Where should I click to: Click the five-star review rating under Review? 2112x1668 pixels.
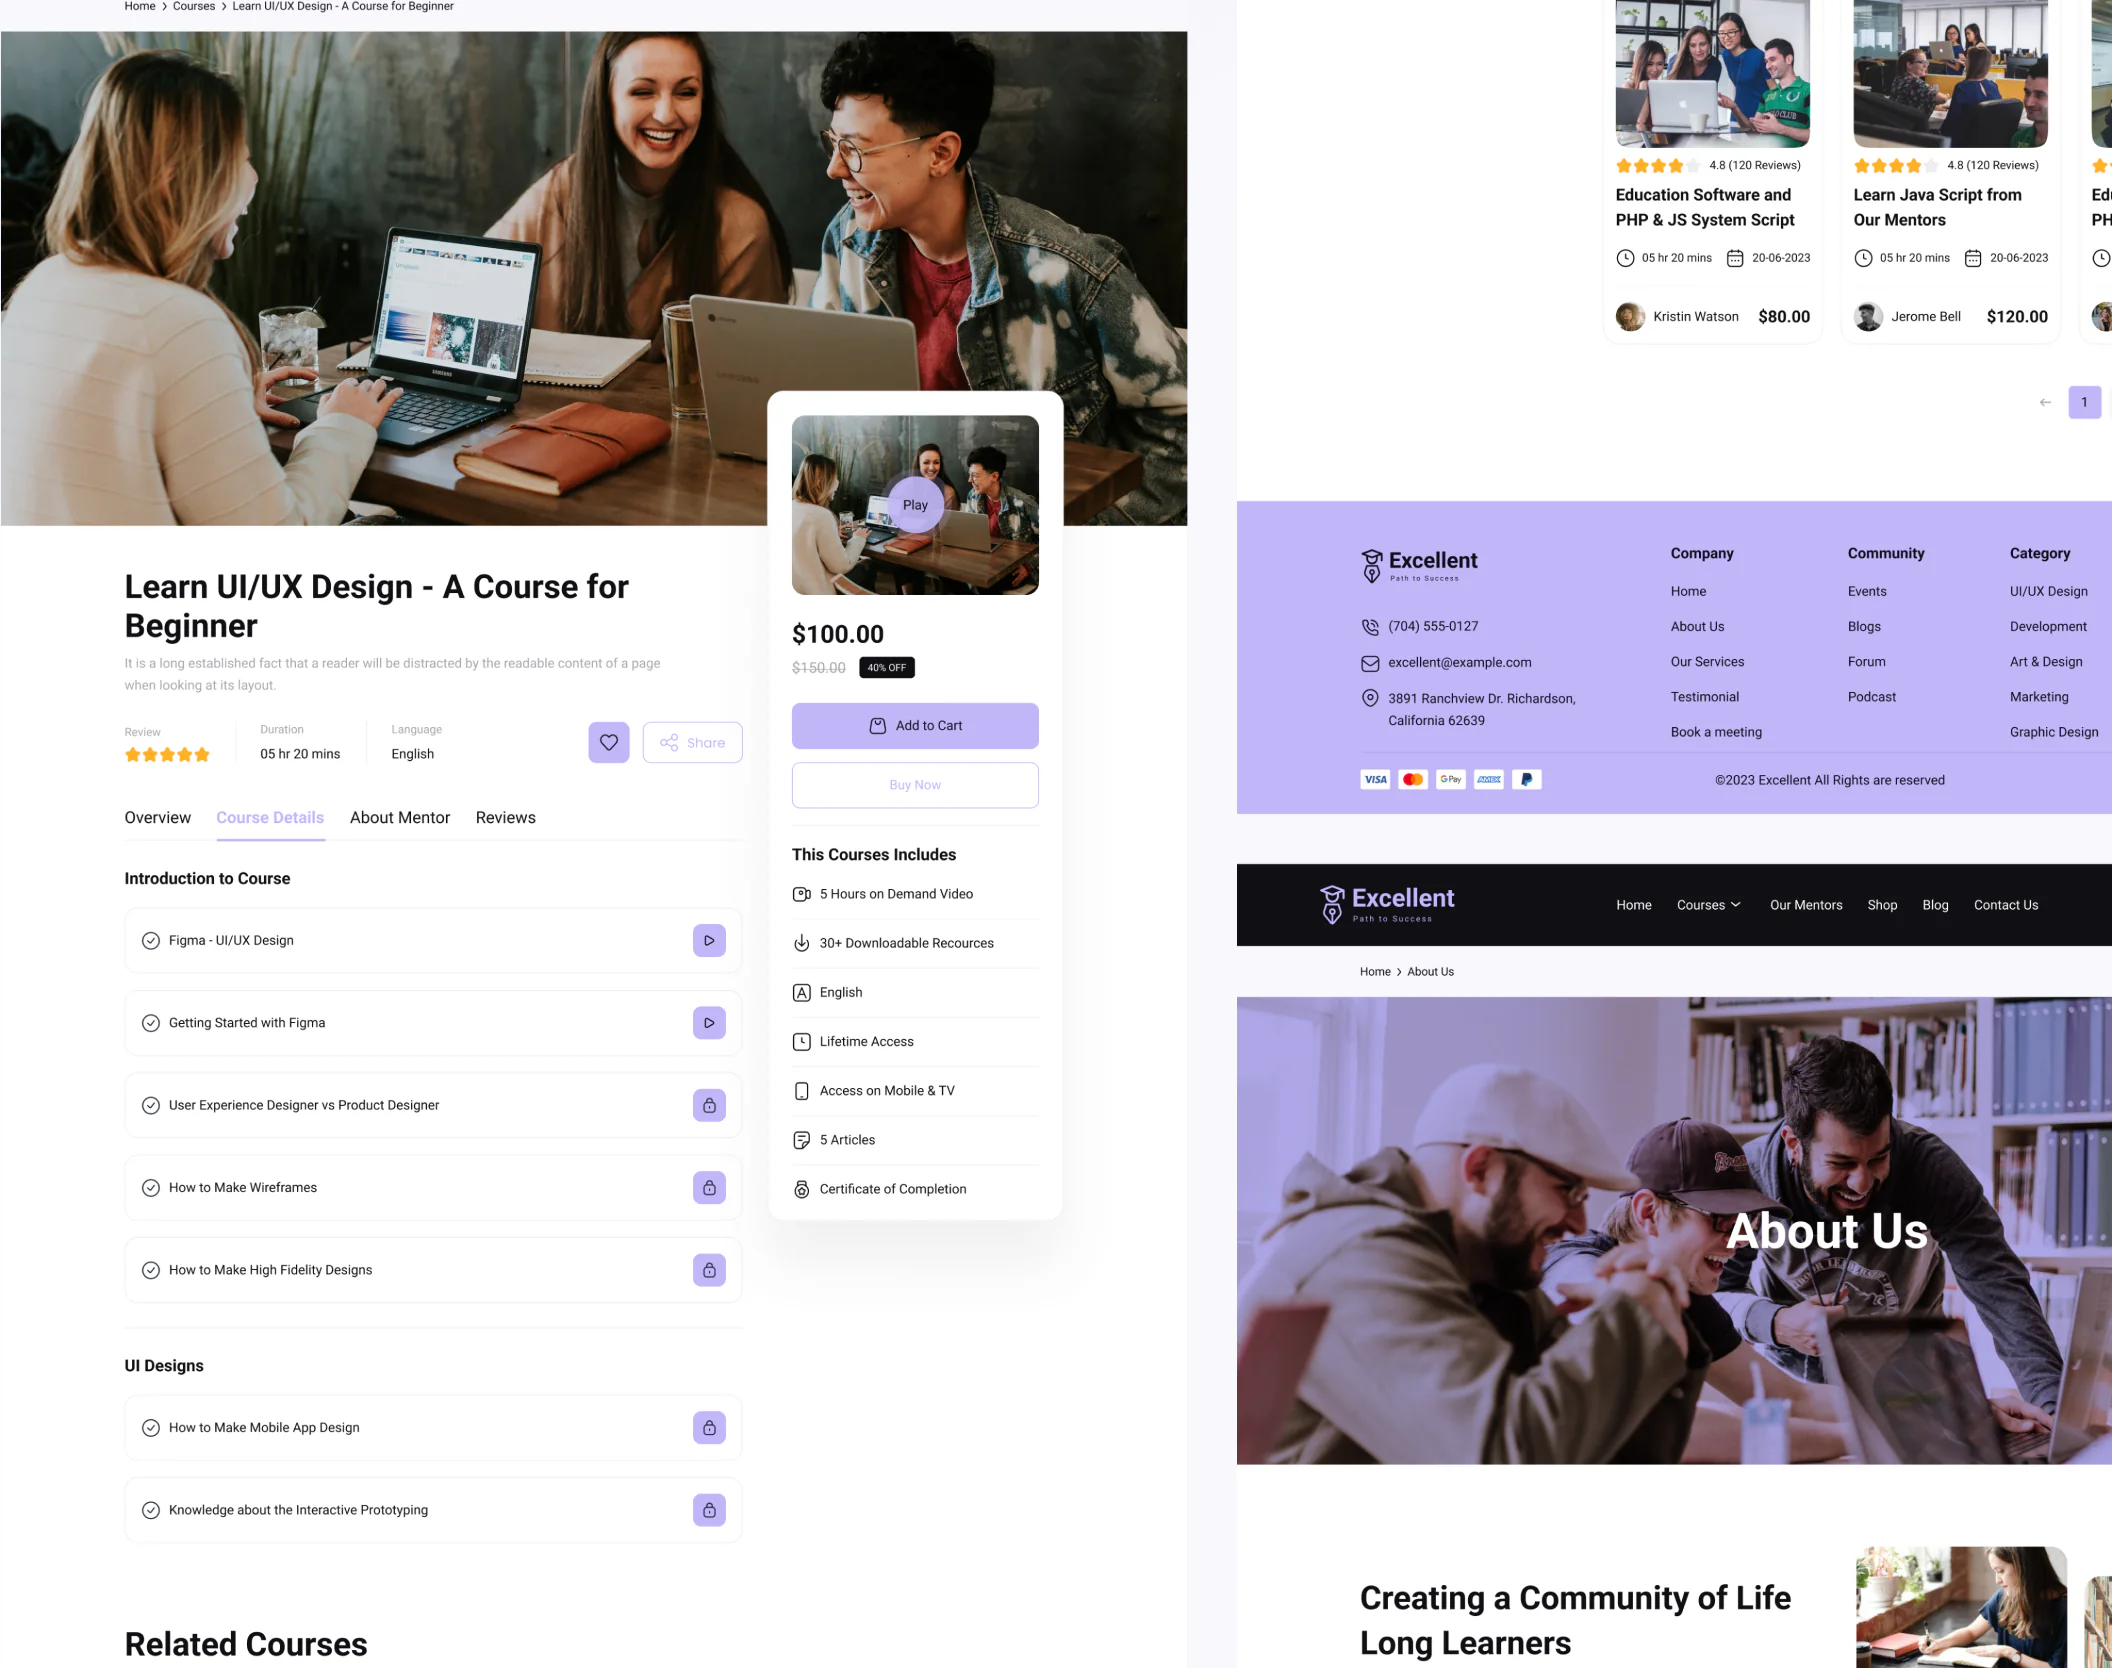click(167, 755)
